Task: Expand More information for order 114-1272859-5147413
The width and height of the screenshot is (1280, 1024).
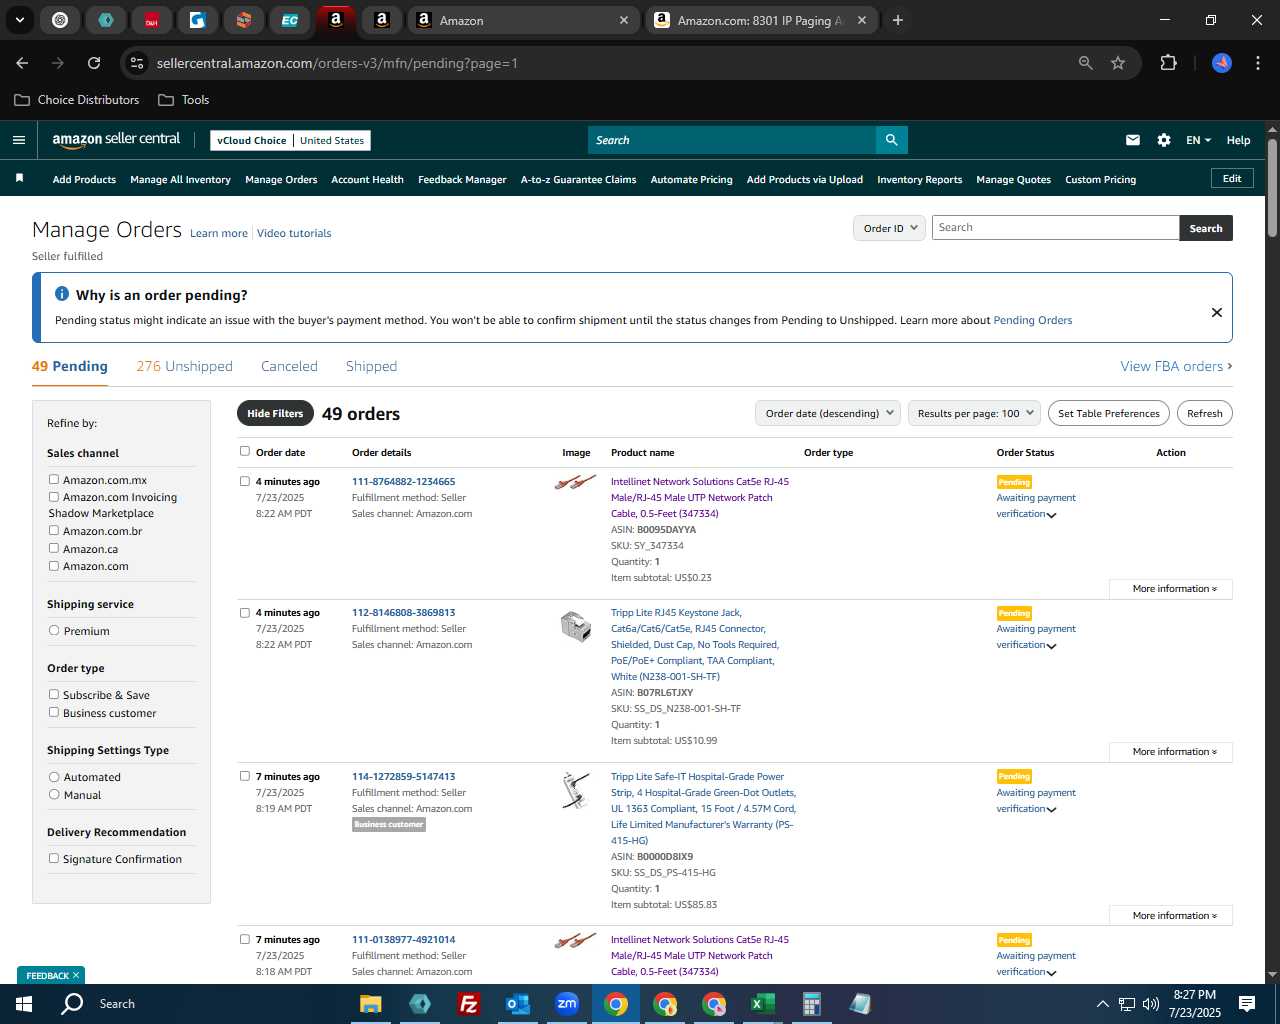Action: tap(1171, 916)
